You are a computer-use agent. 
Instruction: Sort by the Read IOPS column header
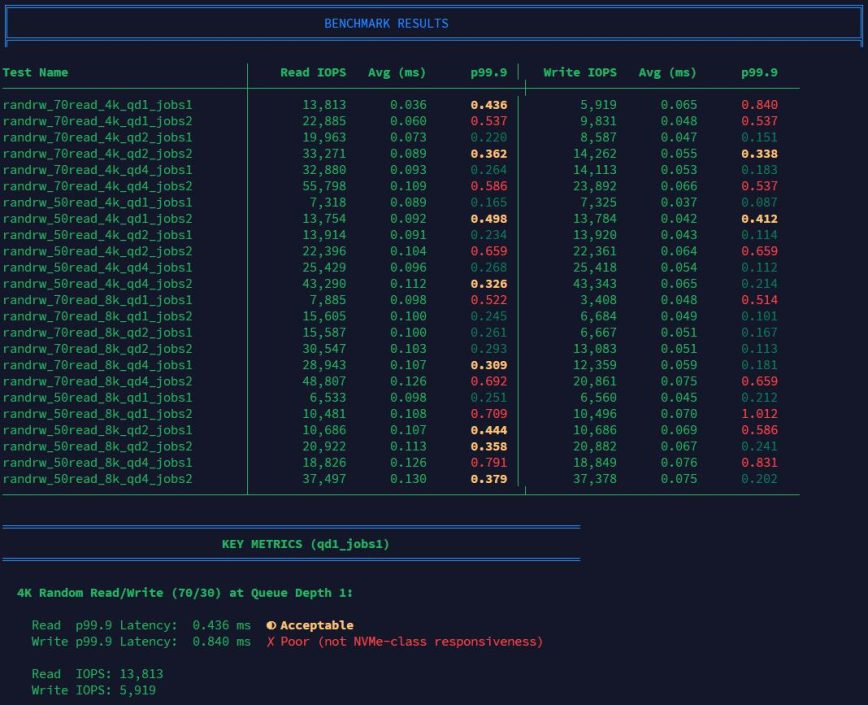(x=313, y=72)
